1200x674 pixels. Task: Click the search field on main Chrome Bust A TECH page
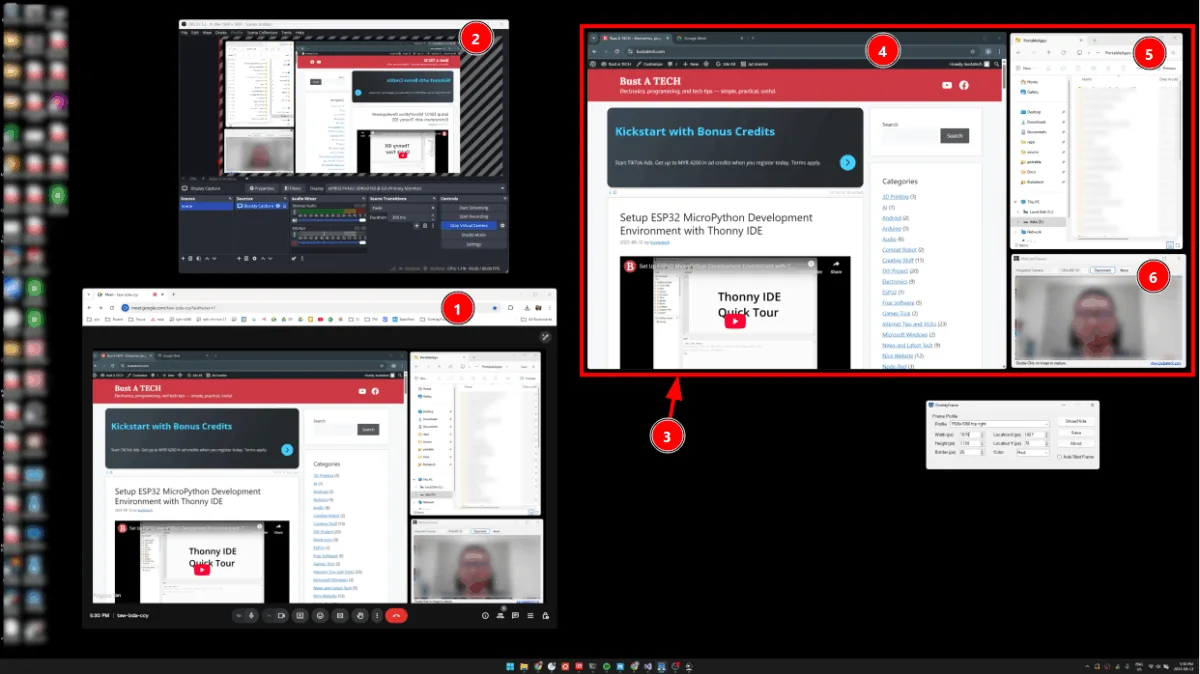910,136
